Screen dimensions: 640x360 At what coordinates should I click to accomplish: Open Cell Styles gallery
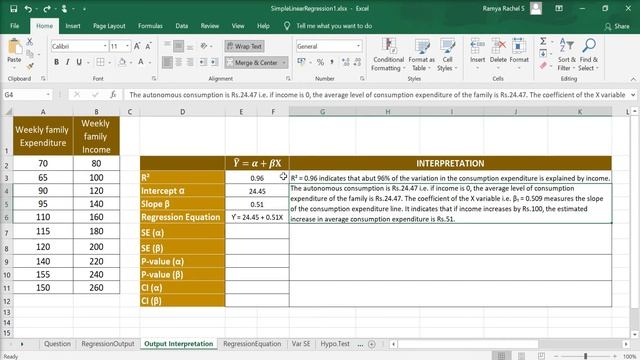(447, 55)
